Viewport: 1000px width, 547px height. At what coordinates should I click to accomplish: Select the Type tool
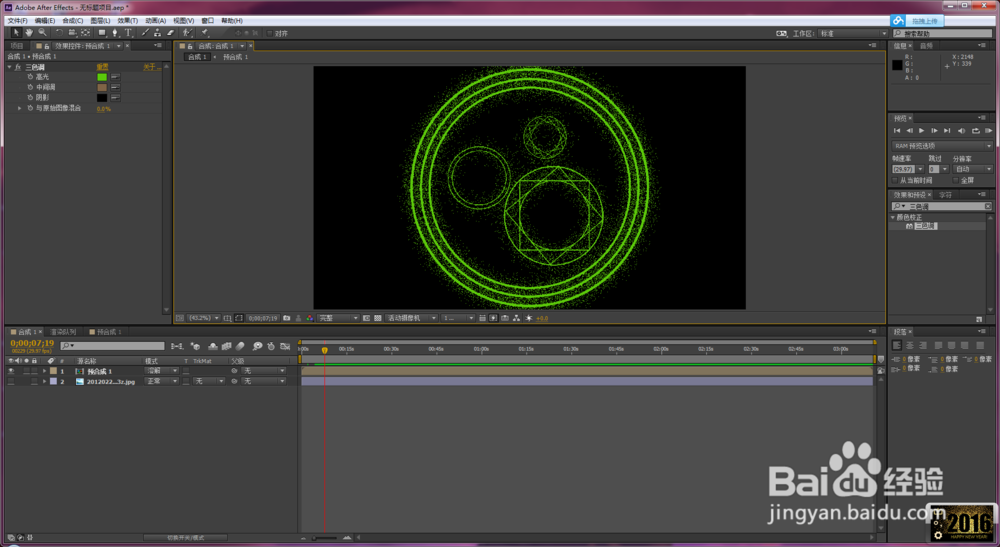(128, 33)
